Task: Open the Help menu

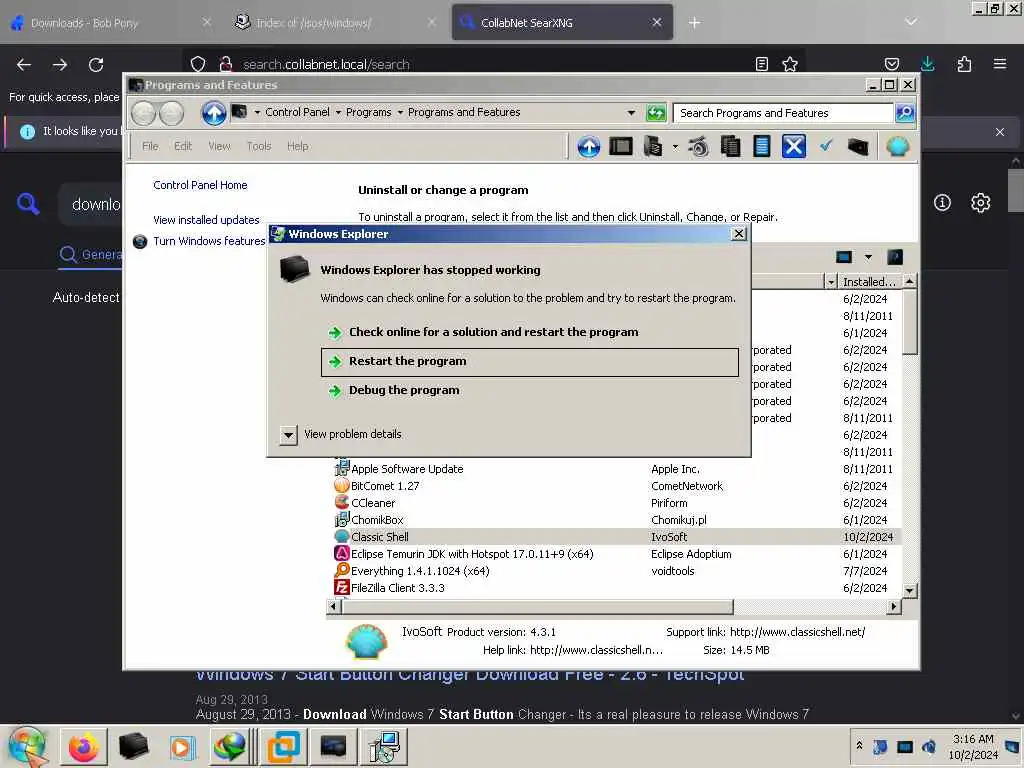Action: point(298,146)
